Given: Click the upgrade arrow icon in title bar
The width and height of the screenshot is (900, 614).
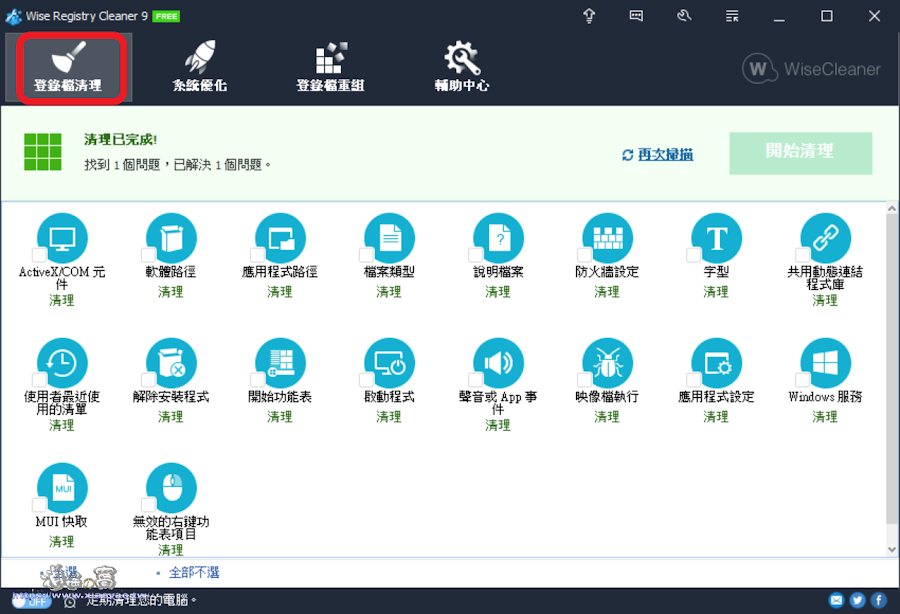Looking at the screenshot, I should (x=589, y=16).
